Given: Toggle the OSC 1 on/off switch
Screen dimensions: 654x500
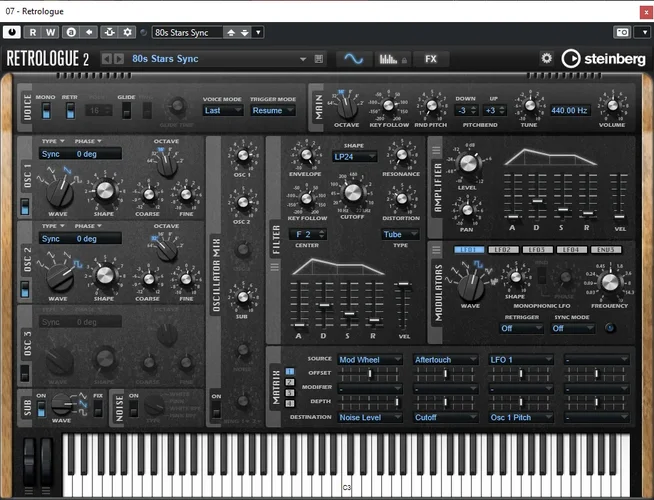Looking at the screenshot, I should coord(25,207).
